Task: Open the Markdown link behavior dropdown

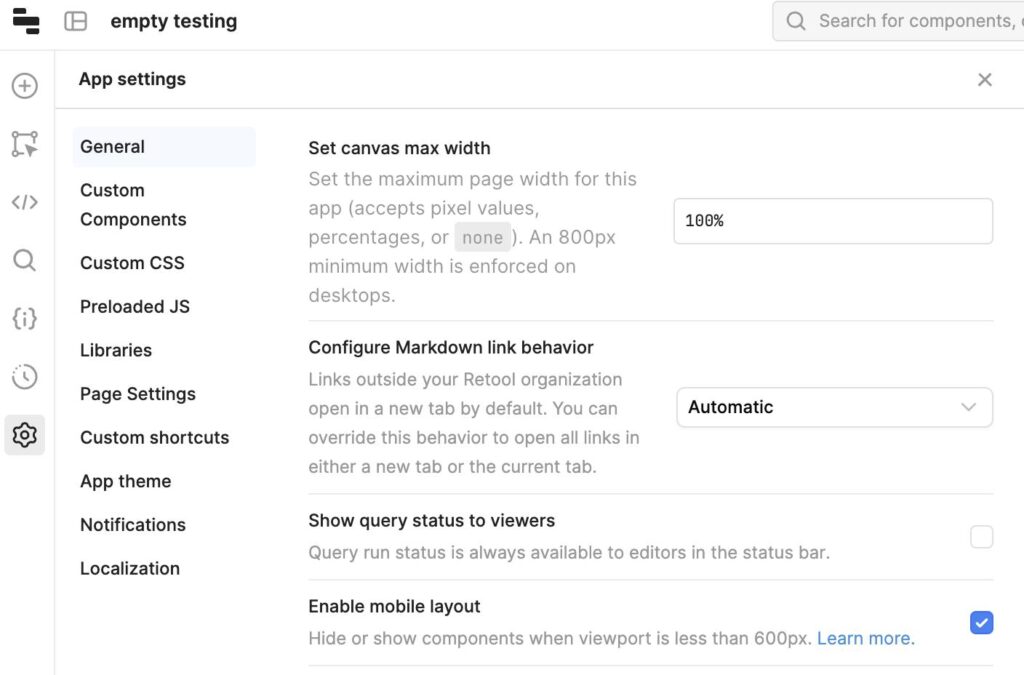Action: (834, 407)
